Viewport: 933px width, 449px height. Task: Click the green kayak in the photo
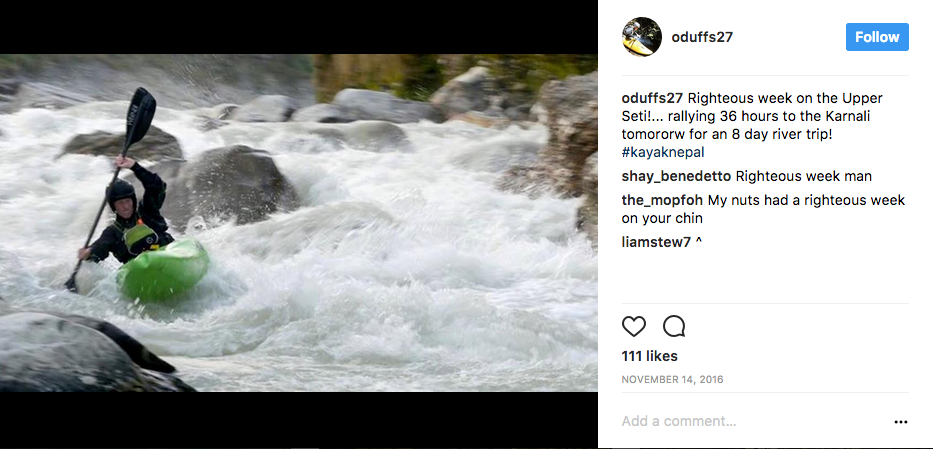click(164, 270)
